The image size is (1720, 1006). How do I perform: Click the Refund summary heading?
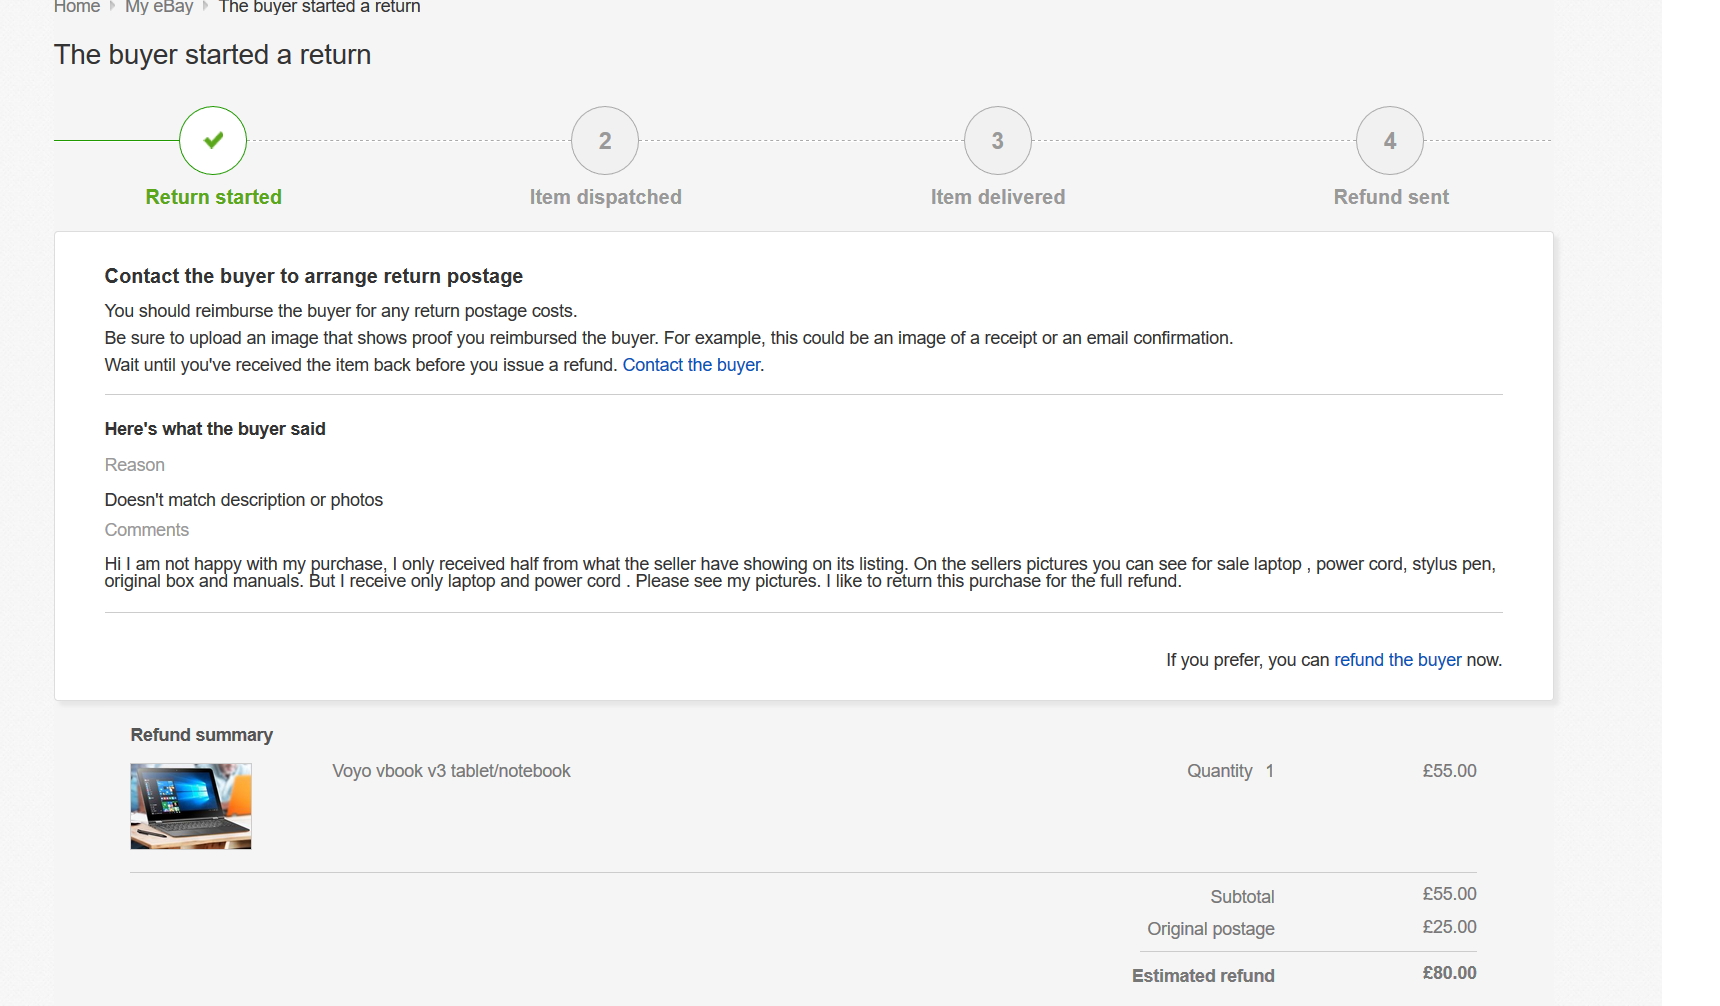pos(201,735)
